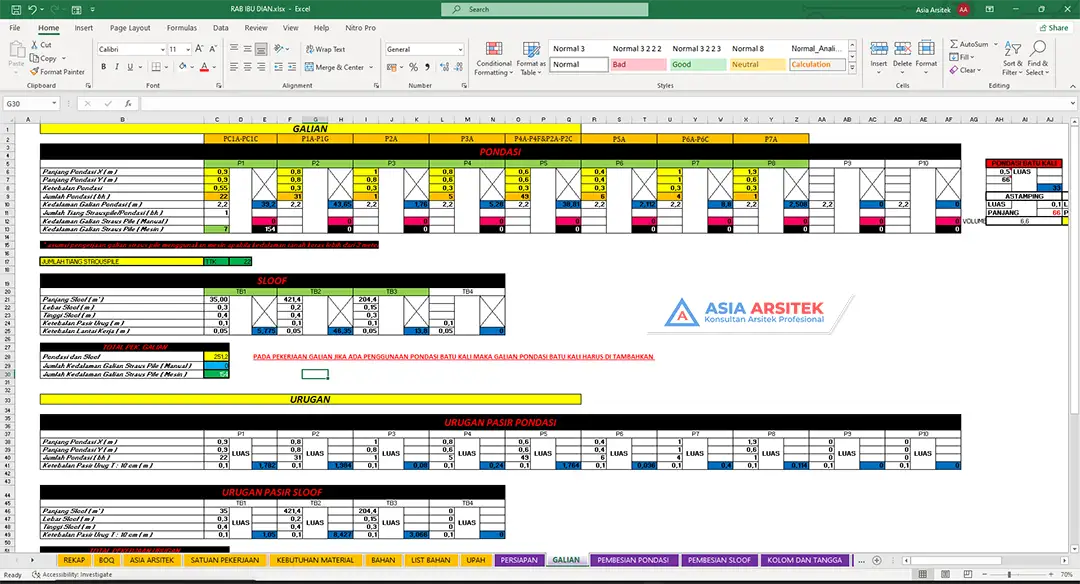
Task: Toggle Wrap Text for selected cells
Action: [324, 49]
